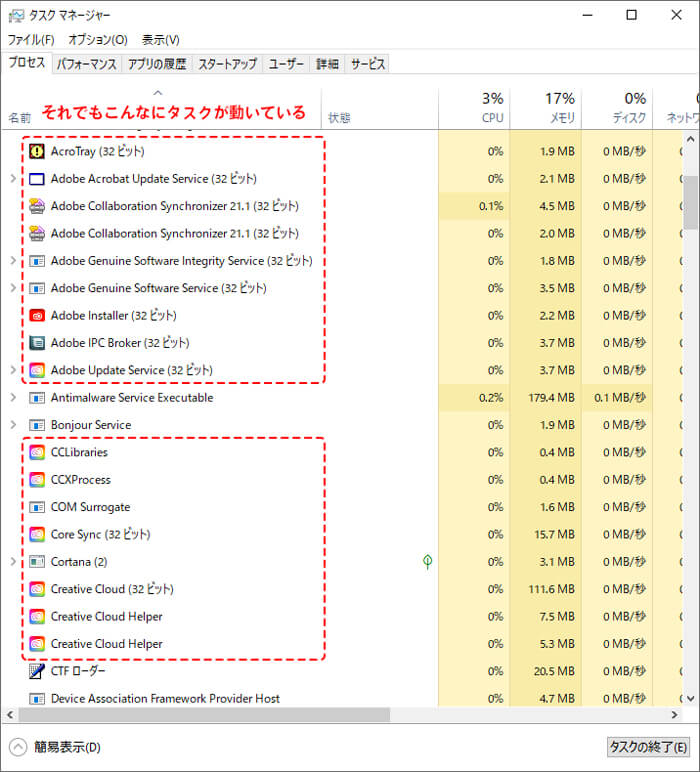The width and height of the screenshot is (700, 772).
Task: Click the CTF ローダー pen icon
Action: (x=37, y=671)
